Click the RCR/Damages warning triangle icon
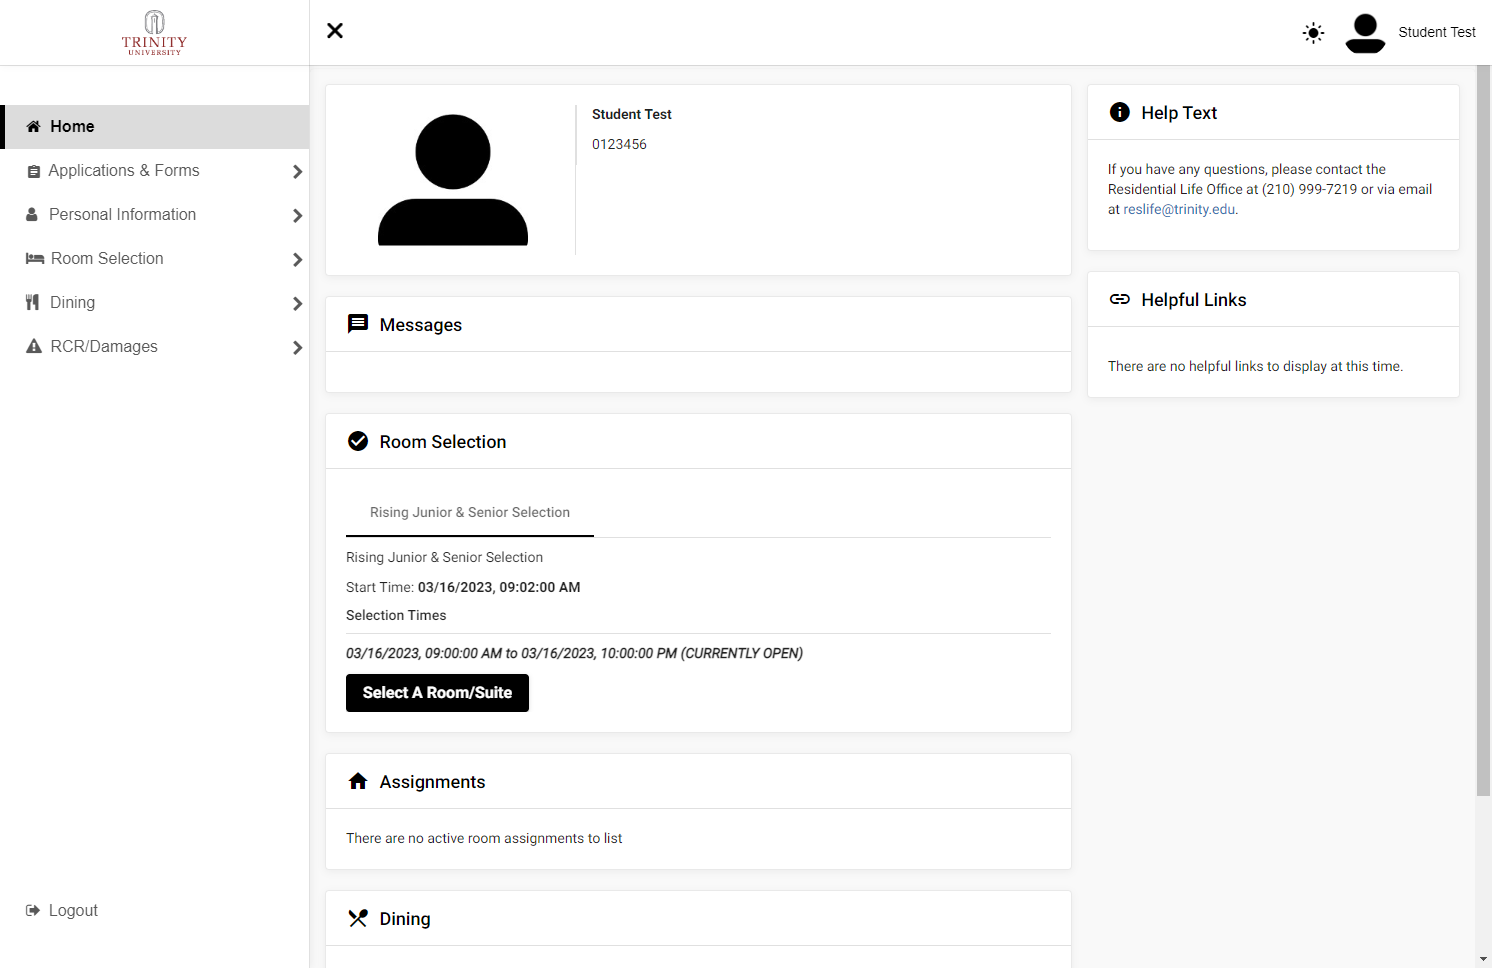Viewport: 1492px width, 968px height. click(34, 347)
